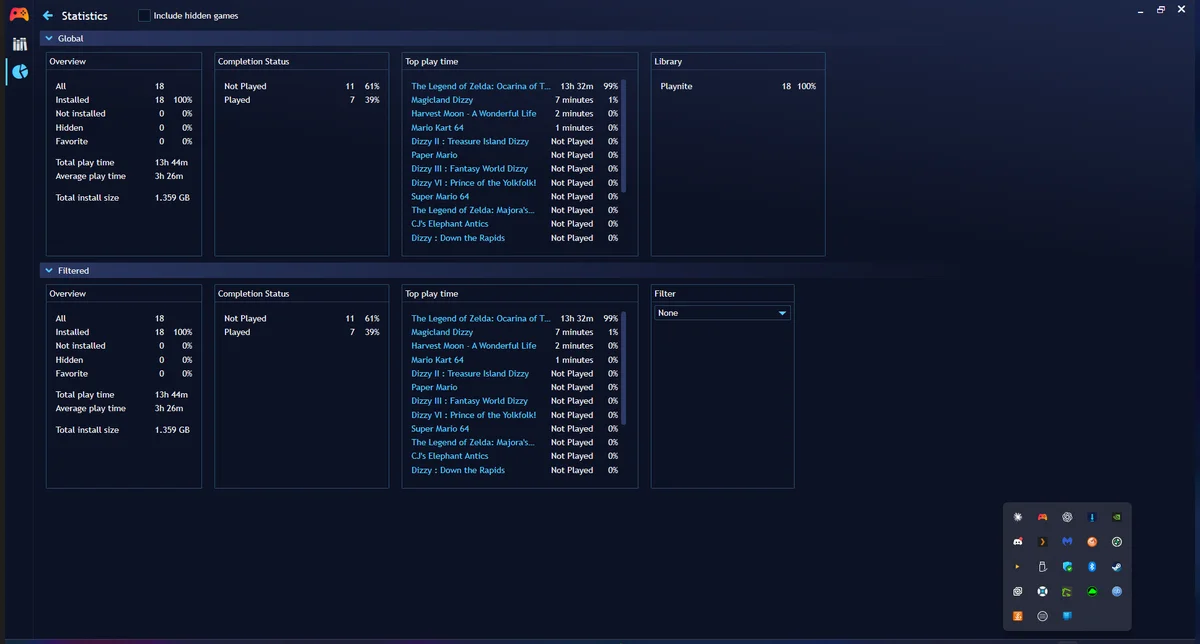Open Dizzy II Treasure Island in Global list
Screen dimensions: 1200x644
pyautogui.click(x=470, y=142)
